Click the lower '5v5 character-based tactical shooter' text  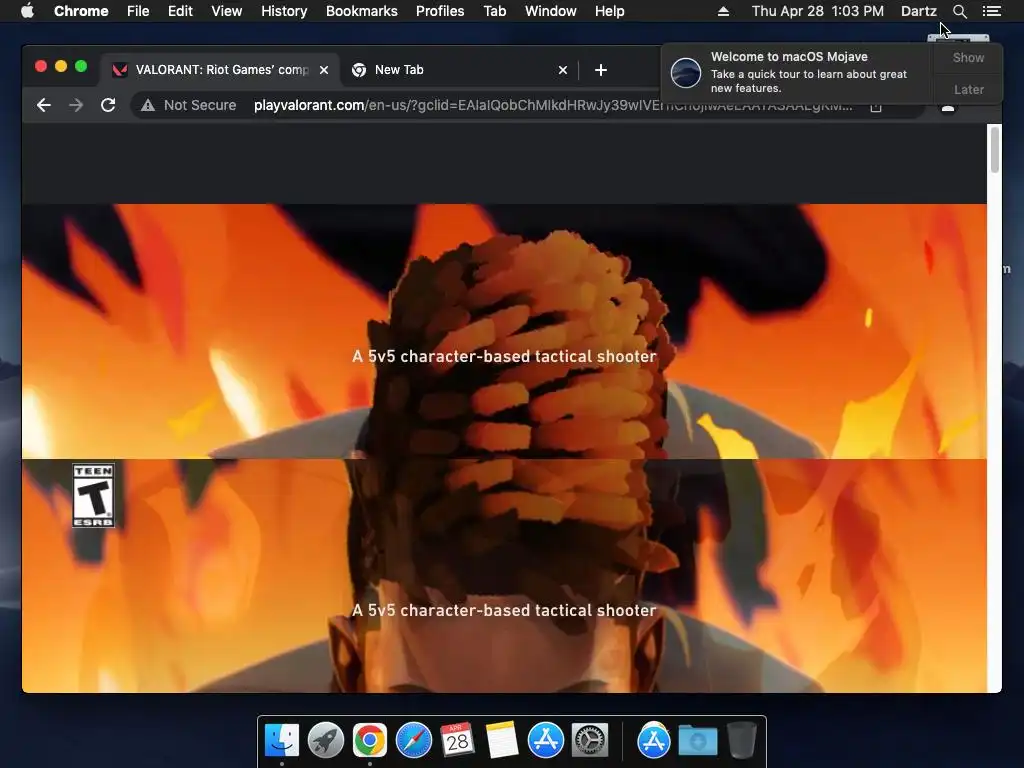(x=504, y=610)
